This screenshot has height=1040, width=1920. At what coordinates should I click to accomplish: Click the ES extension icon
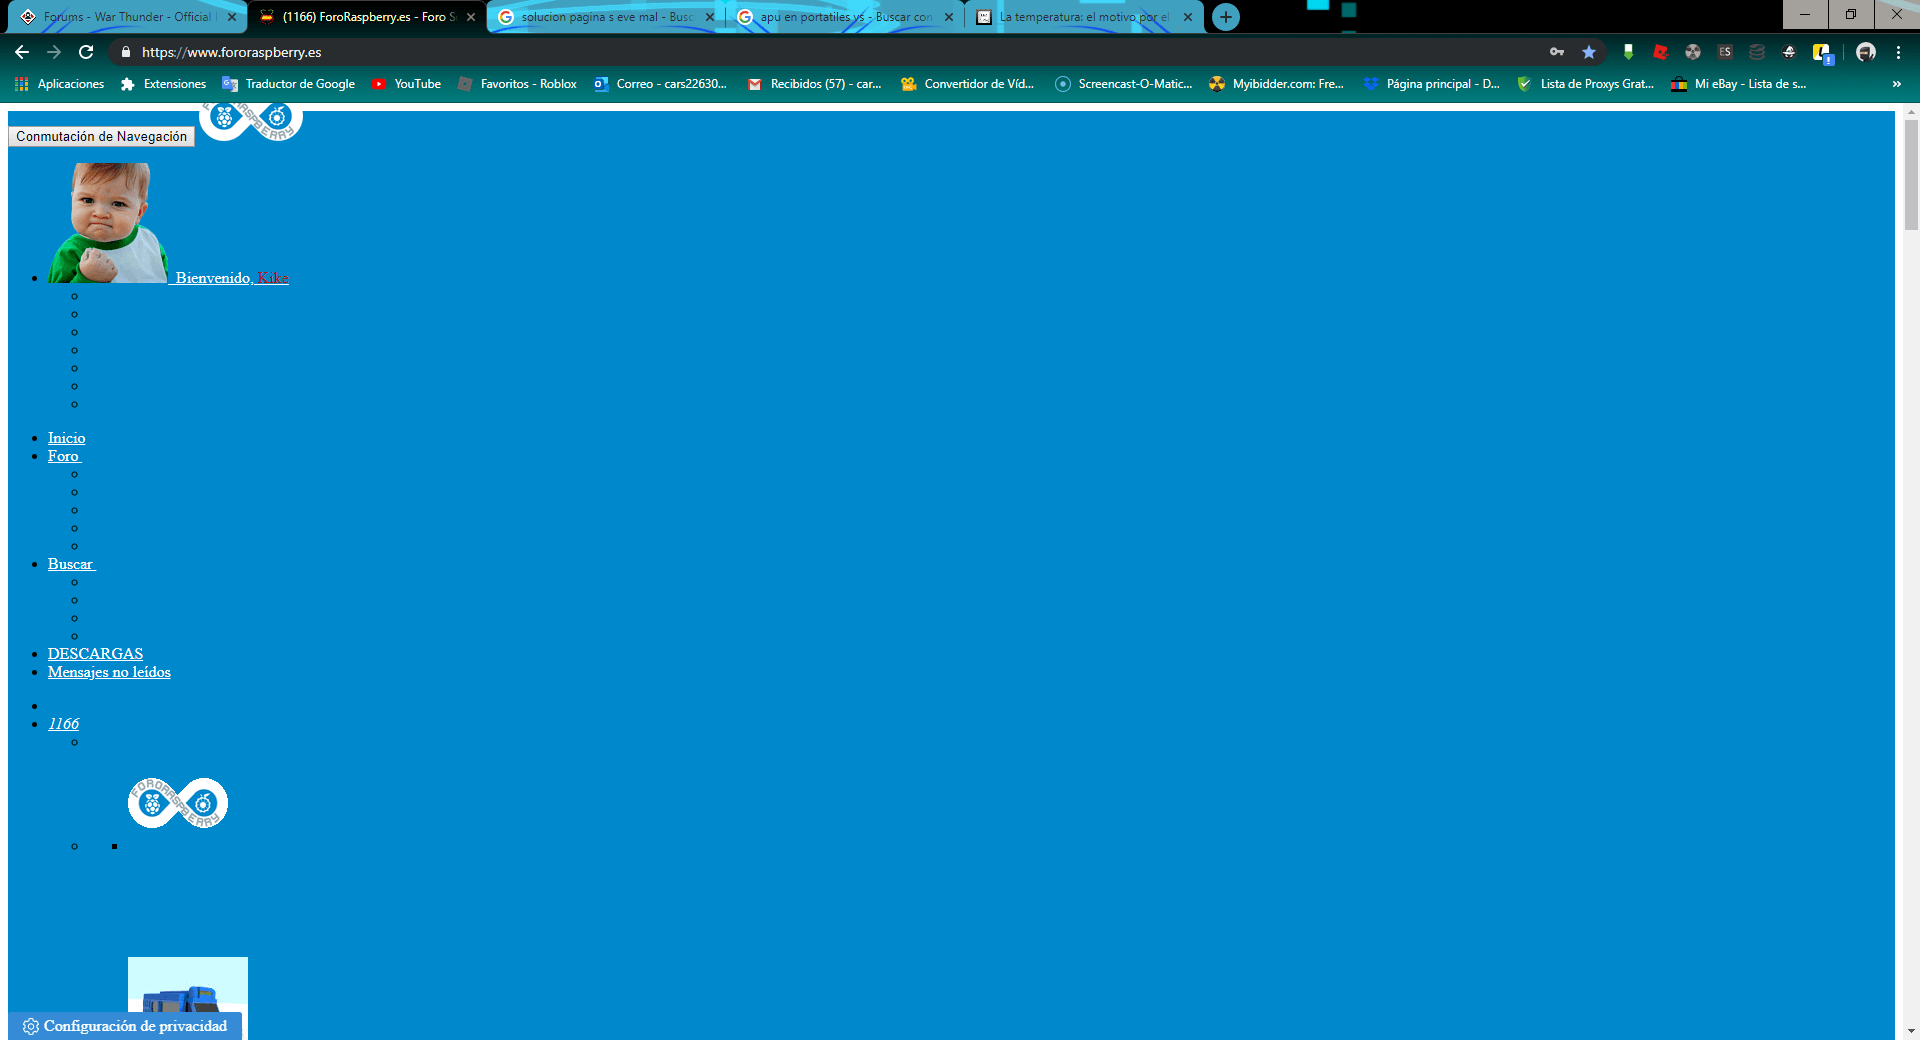point(1725,52)
